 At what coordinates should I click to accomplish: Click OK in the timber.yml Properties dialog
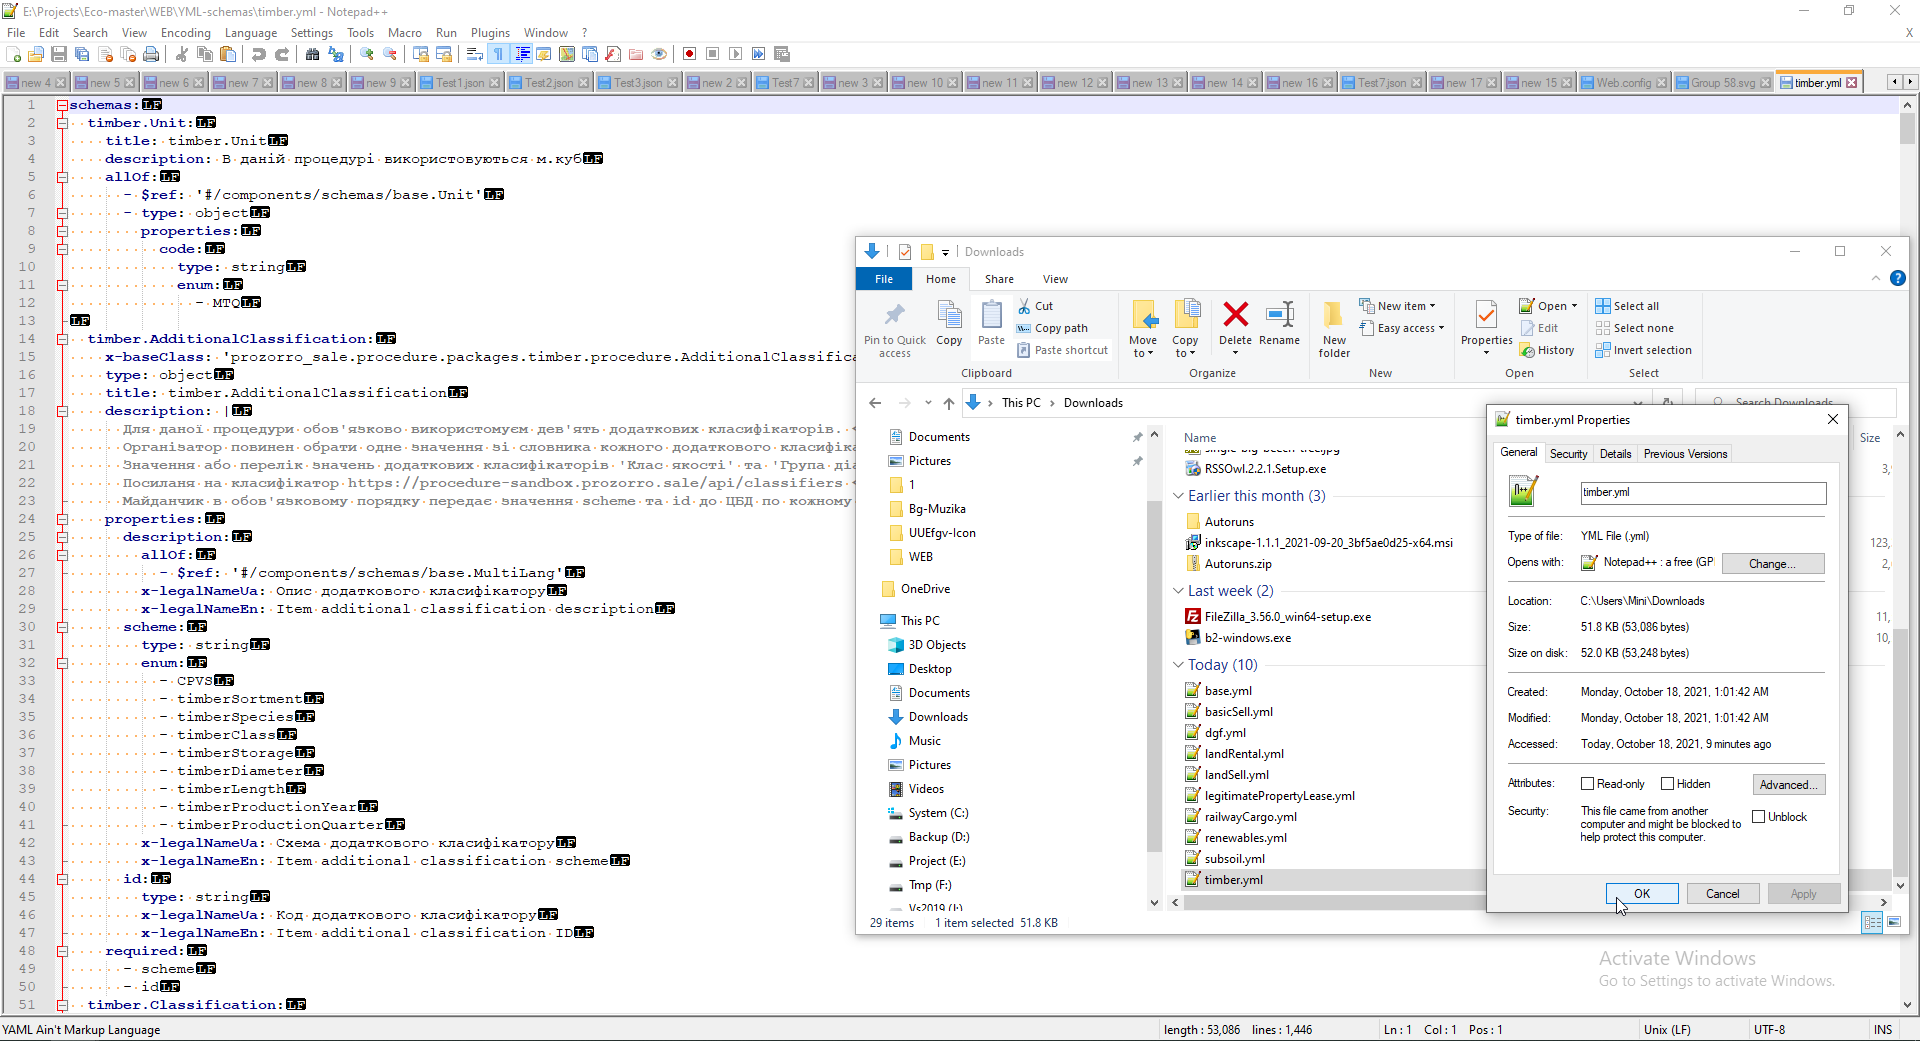(x=1642, y=894)
